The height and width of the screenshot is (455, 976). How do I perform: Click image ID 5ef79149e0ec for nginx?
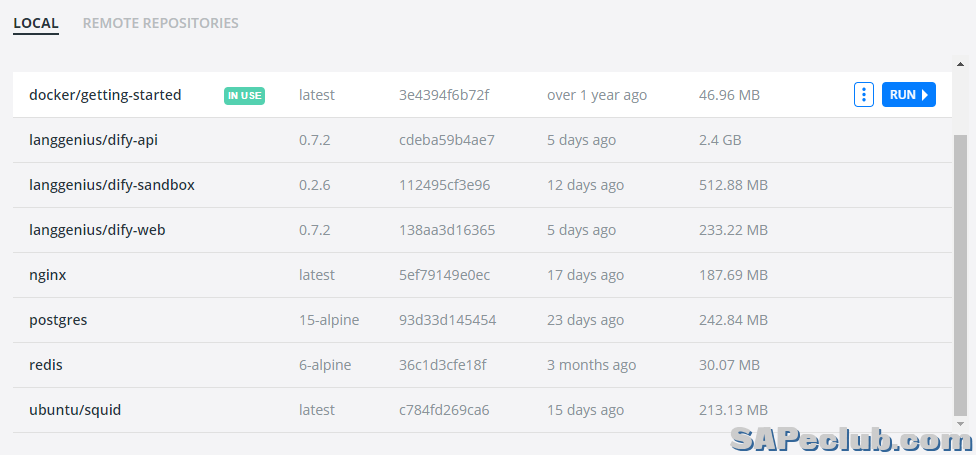(444, 275)
